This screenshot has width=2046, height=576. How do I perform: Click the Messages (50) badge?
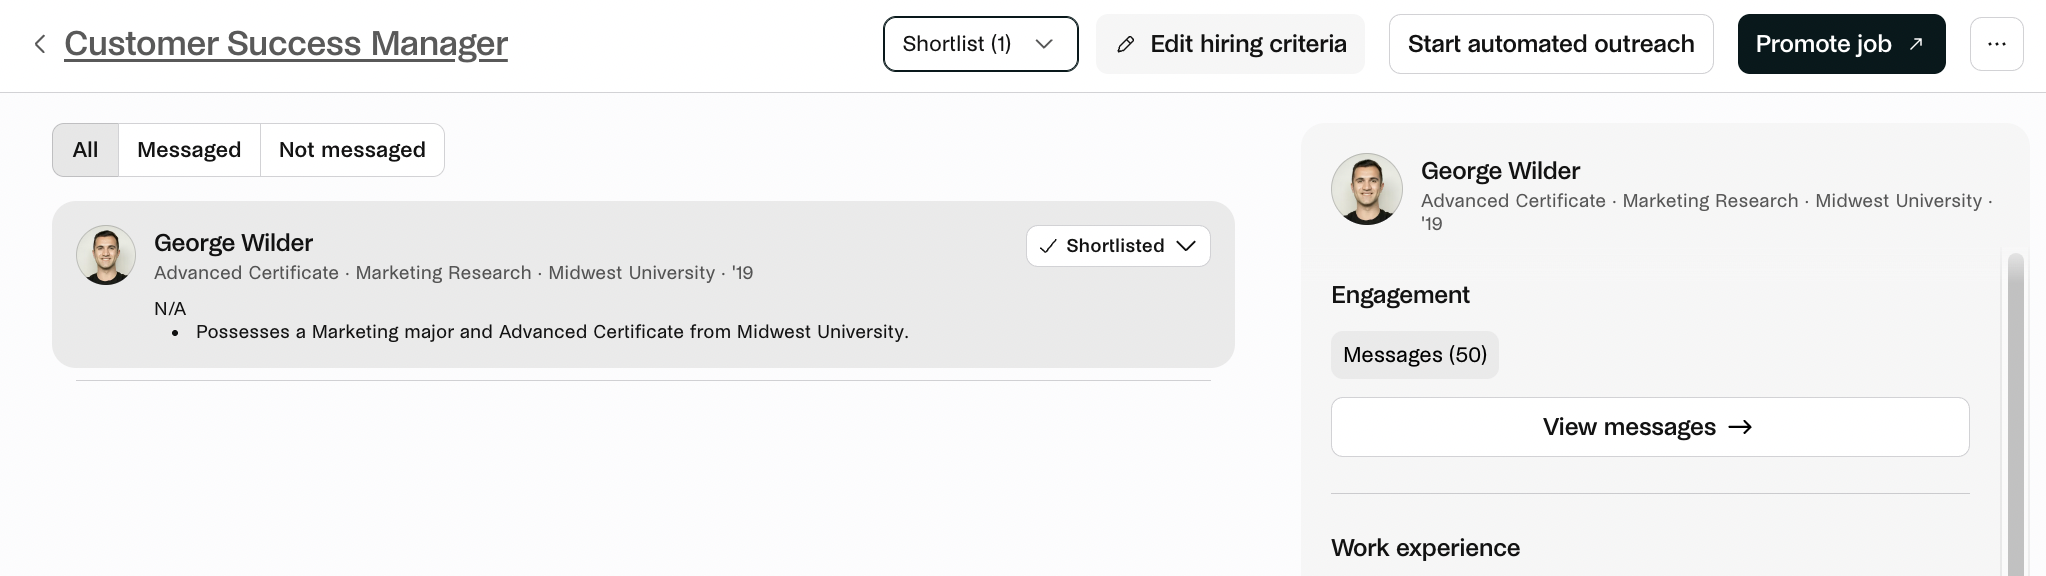[x=1414, y=355]
